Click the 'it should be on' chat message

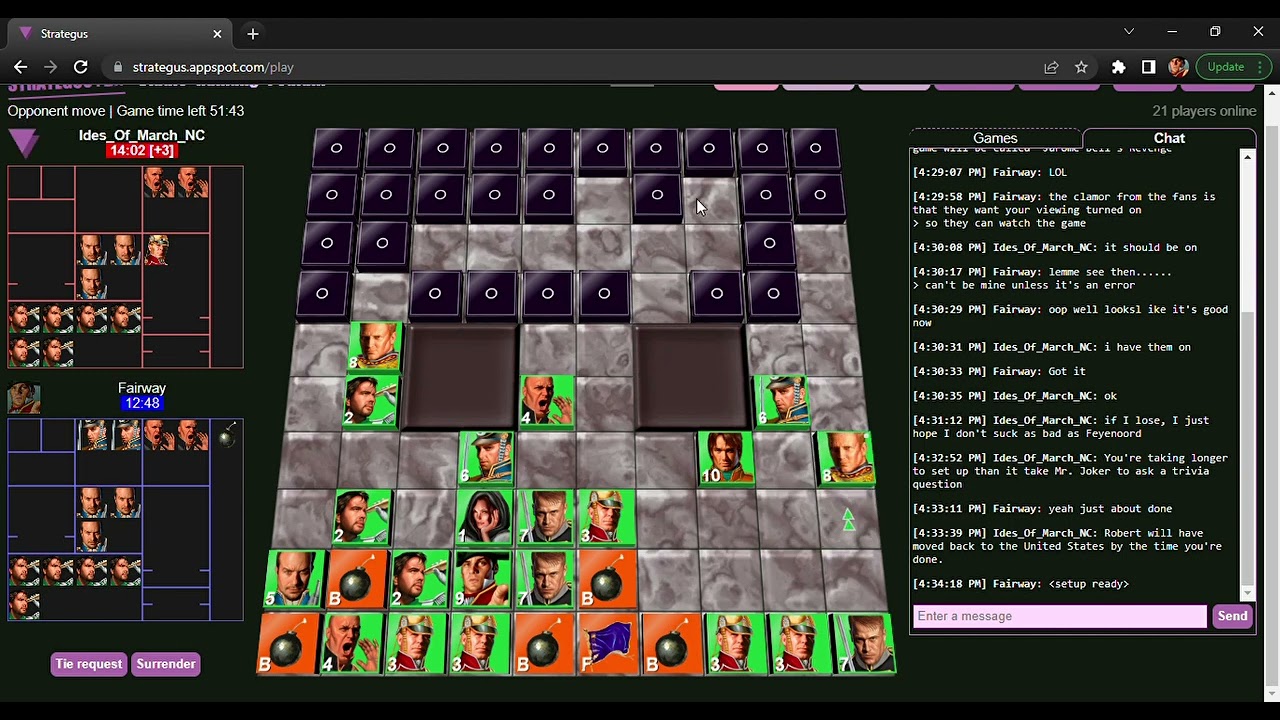[1150, 247]
